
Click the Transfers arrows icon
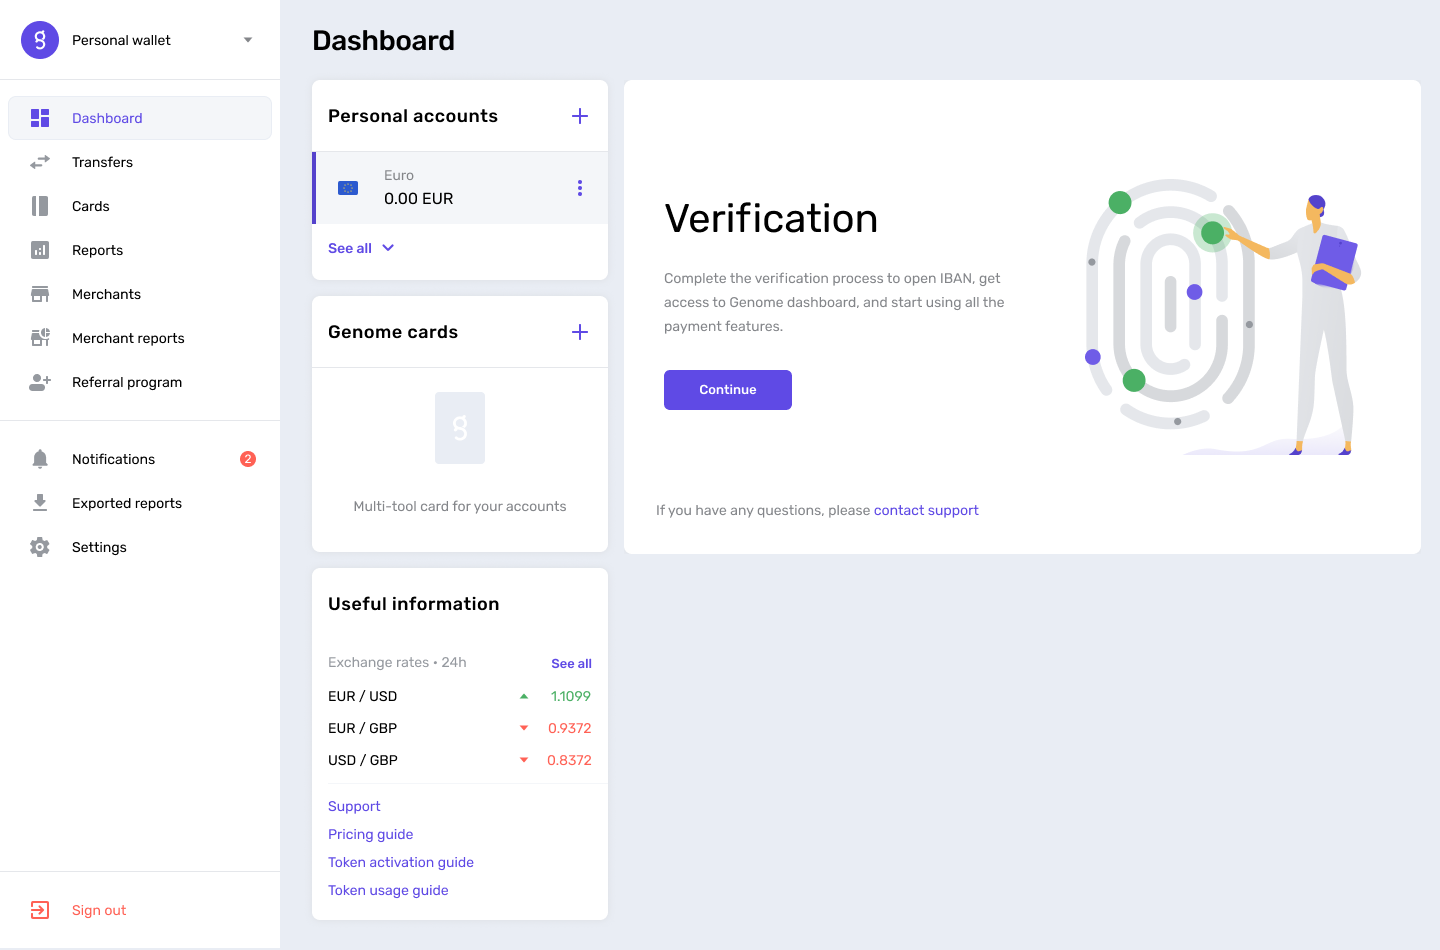[x=40, y=162]
